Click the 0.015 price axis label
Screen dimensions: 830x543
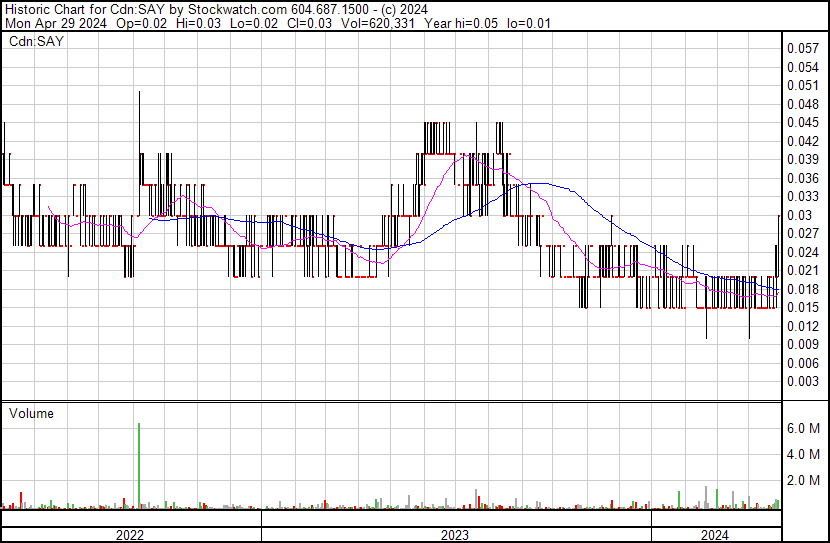[802, 307]
